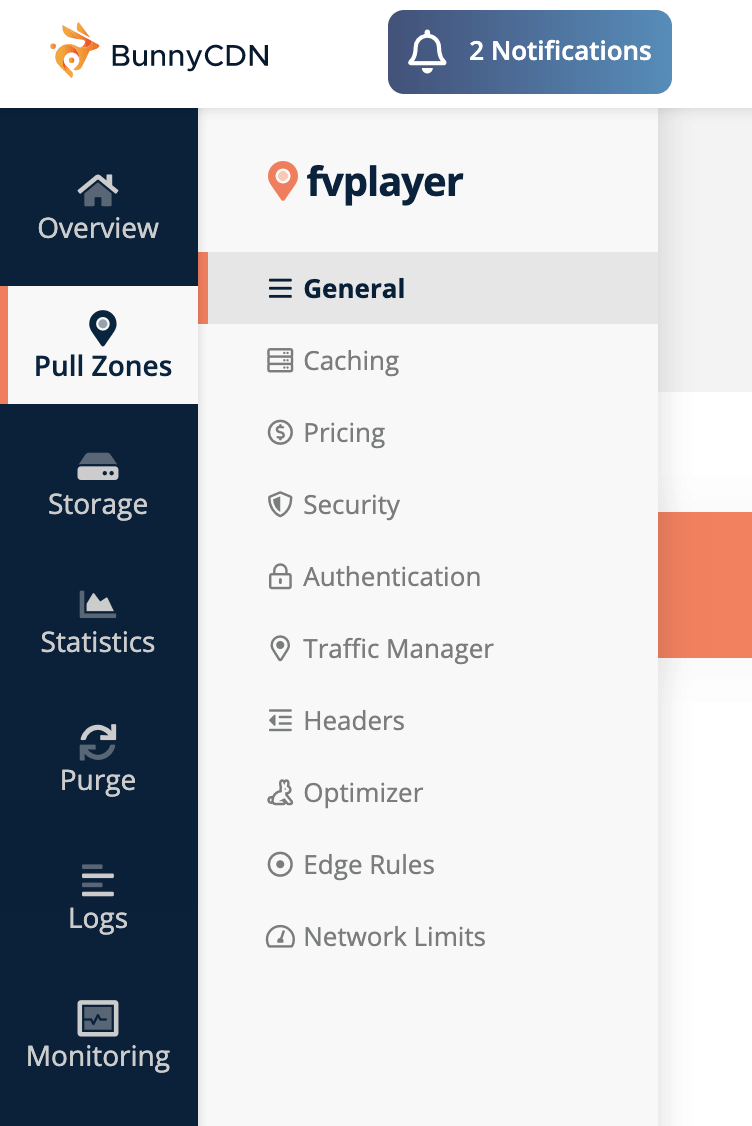Click the Optimizer rabbit icon
Viewport: 752px width, 1126px height.
coord(280,793)
